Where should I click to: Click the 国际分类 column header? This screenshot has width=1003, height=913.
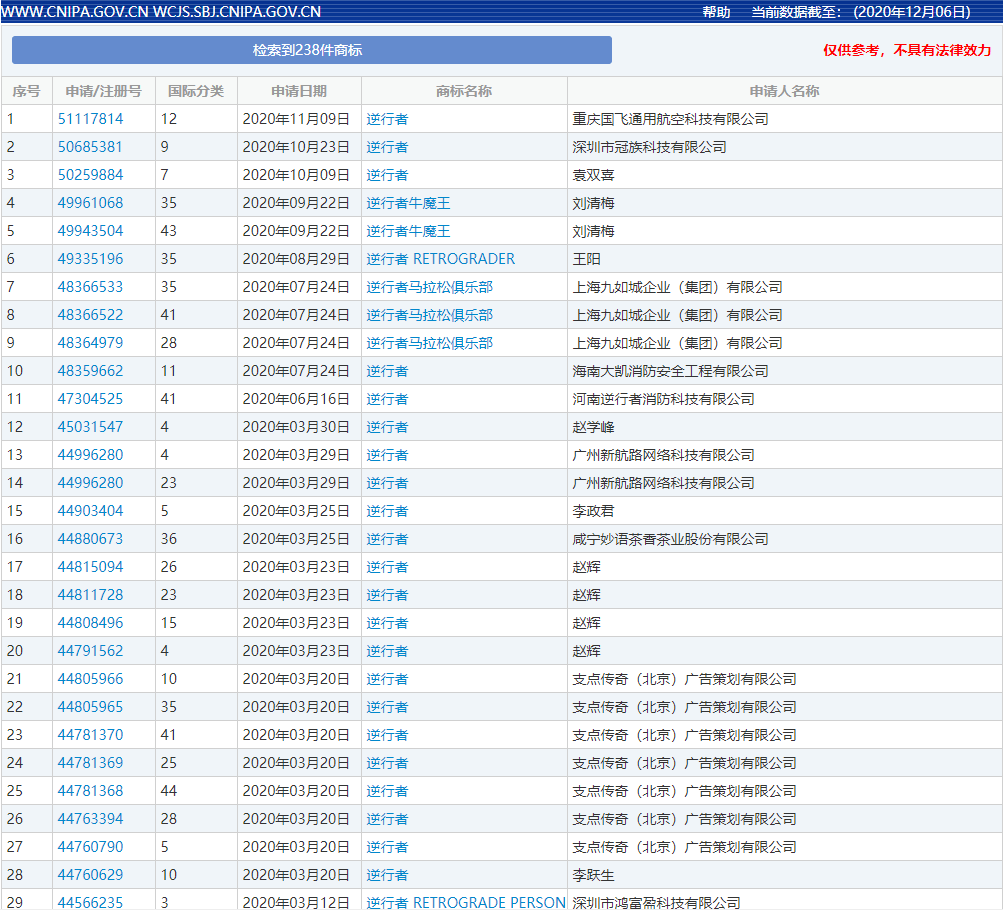point(196,90)
